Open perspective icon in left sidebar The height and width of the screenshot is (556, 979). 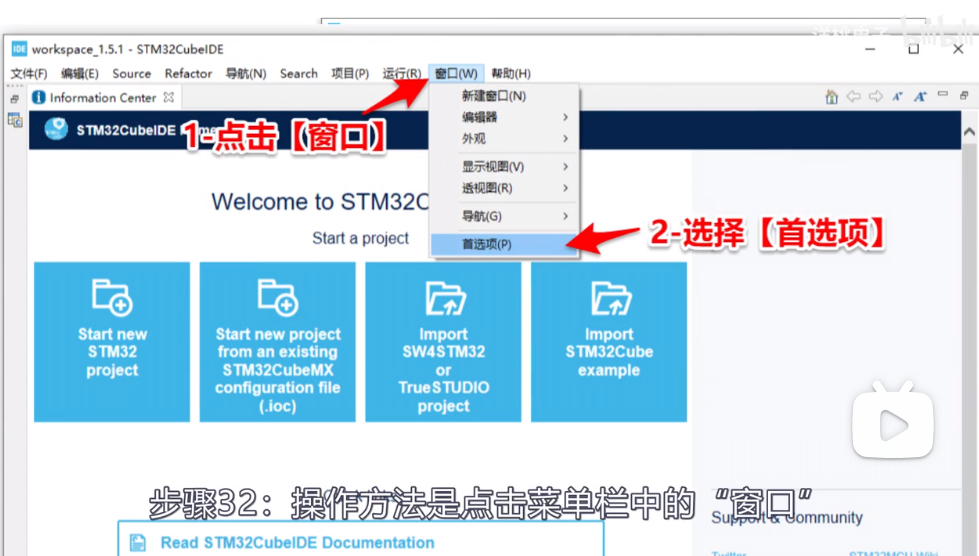[15, 120]
